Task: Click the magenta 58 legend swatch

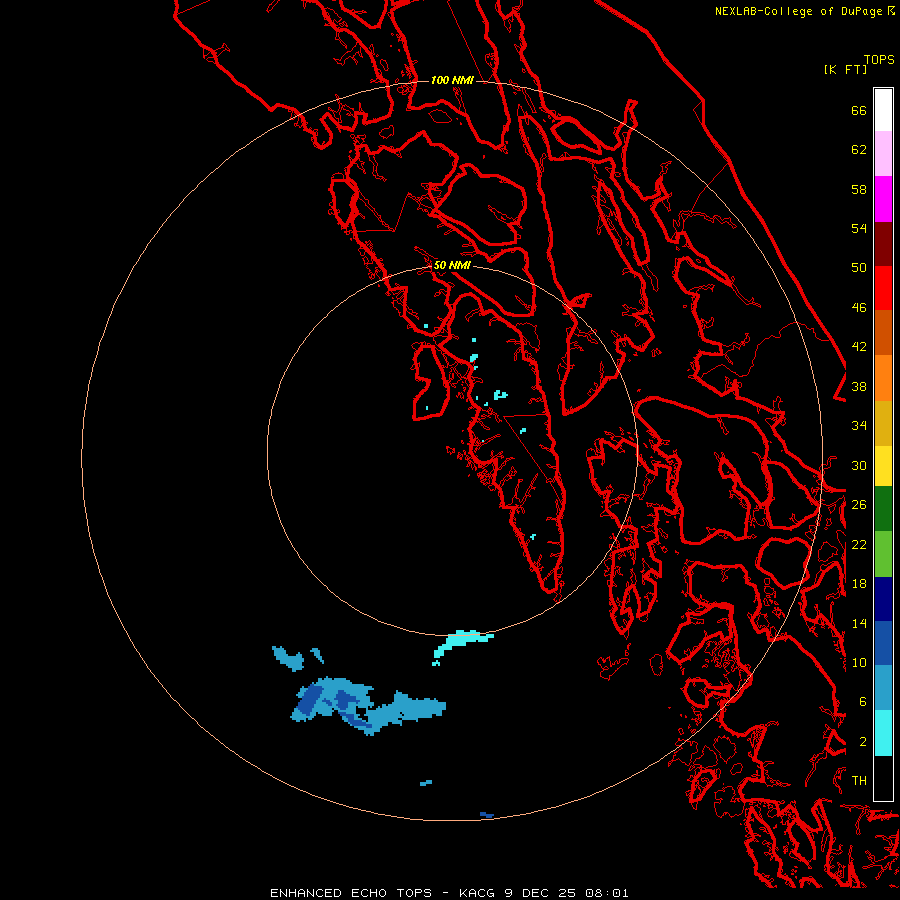Action: point(883,199)
